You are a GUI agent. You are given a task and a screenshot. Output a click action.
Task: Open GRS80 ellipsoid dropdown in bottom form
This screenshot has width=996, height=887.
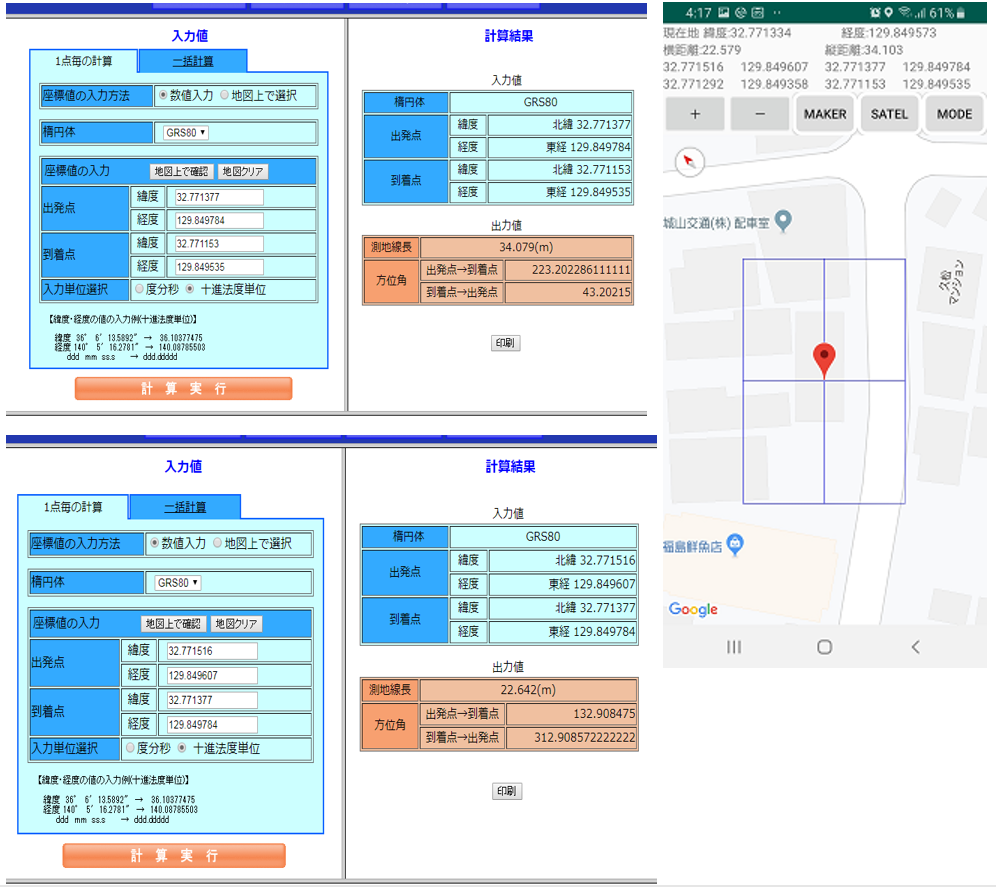coord(178,582)
